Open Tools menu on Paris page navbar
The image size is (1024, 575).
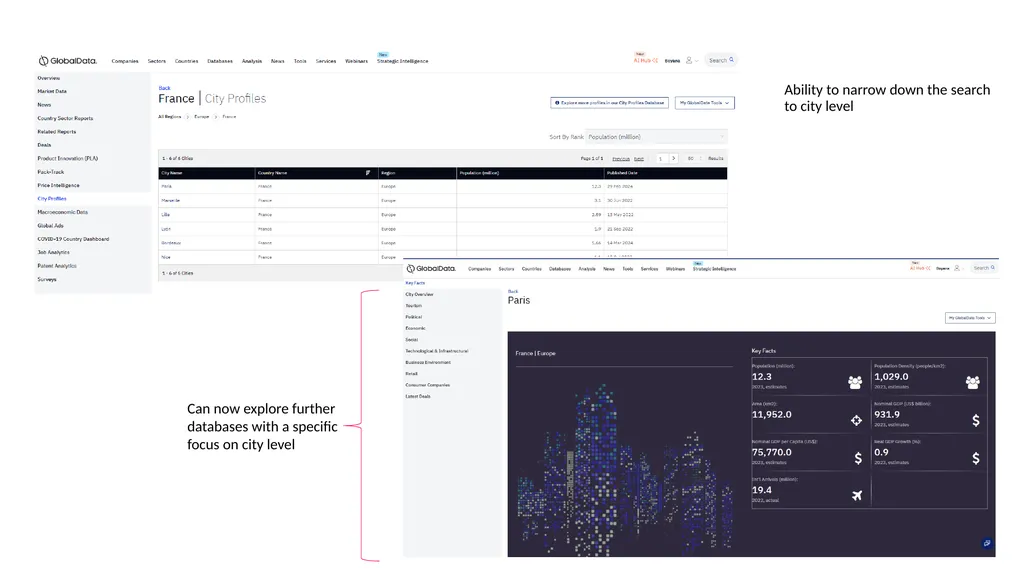(x=628, y=269)
